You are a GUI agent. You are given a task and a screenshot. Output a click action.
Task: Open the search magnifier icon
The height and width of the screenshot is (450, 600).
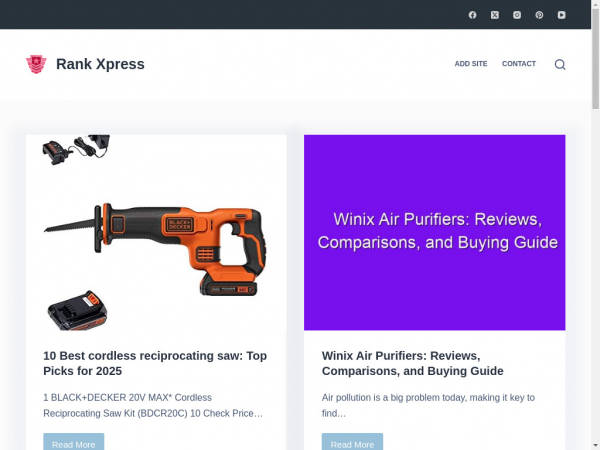pos(560,64)
